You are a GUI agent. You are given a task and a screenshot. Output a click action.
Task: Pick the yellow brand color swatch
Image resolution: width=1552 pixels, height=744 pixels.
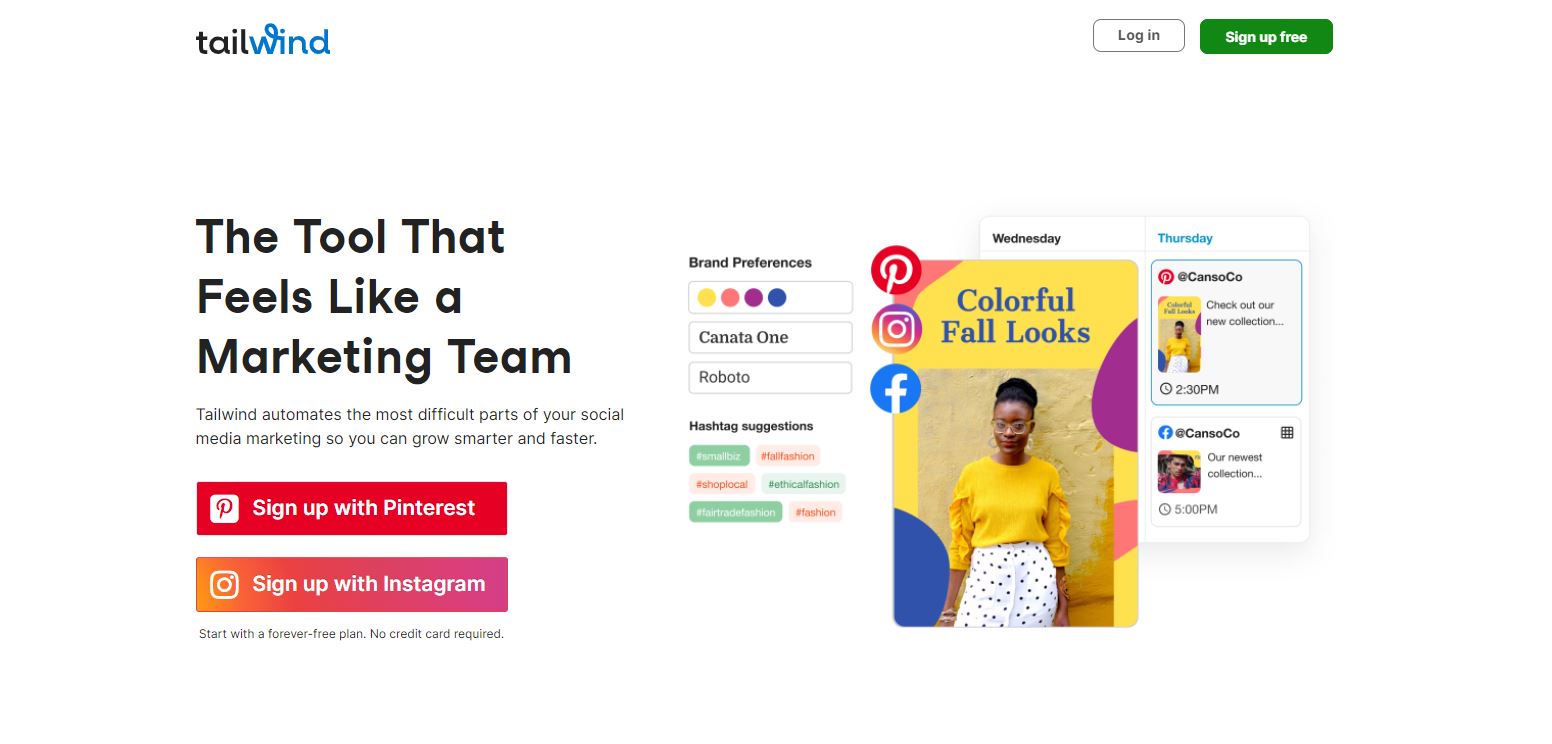[x=706, y=297]
